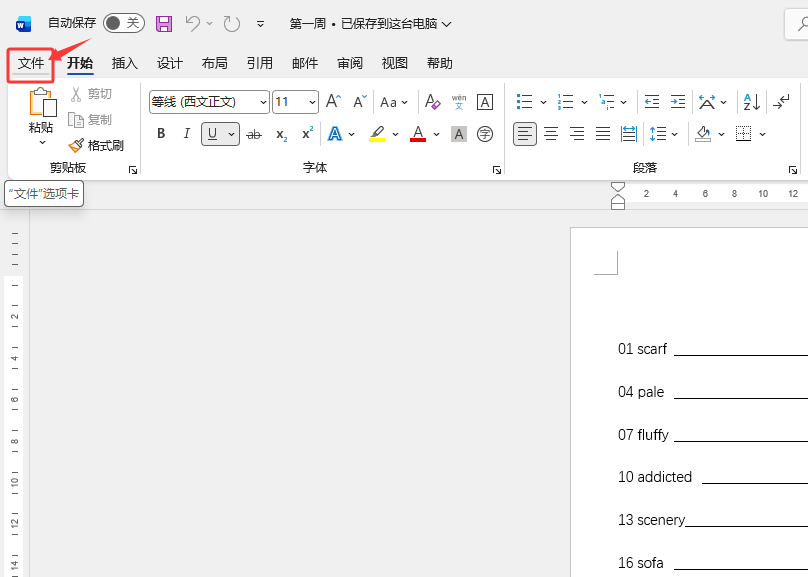Open the 文件 tab
Viewport: 808px width, 577px height.
pos(31,64)
